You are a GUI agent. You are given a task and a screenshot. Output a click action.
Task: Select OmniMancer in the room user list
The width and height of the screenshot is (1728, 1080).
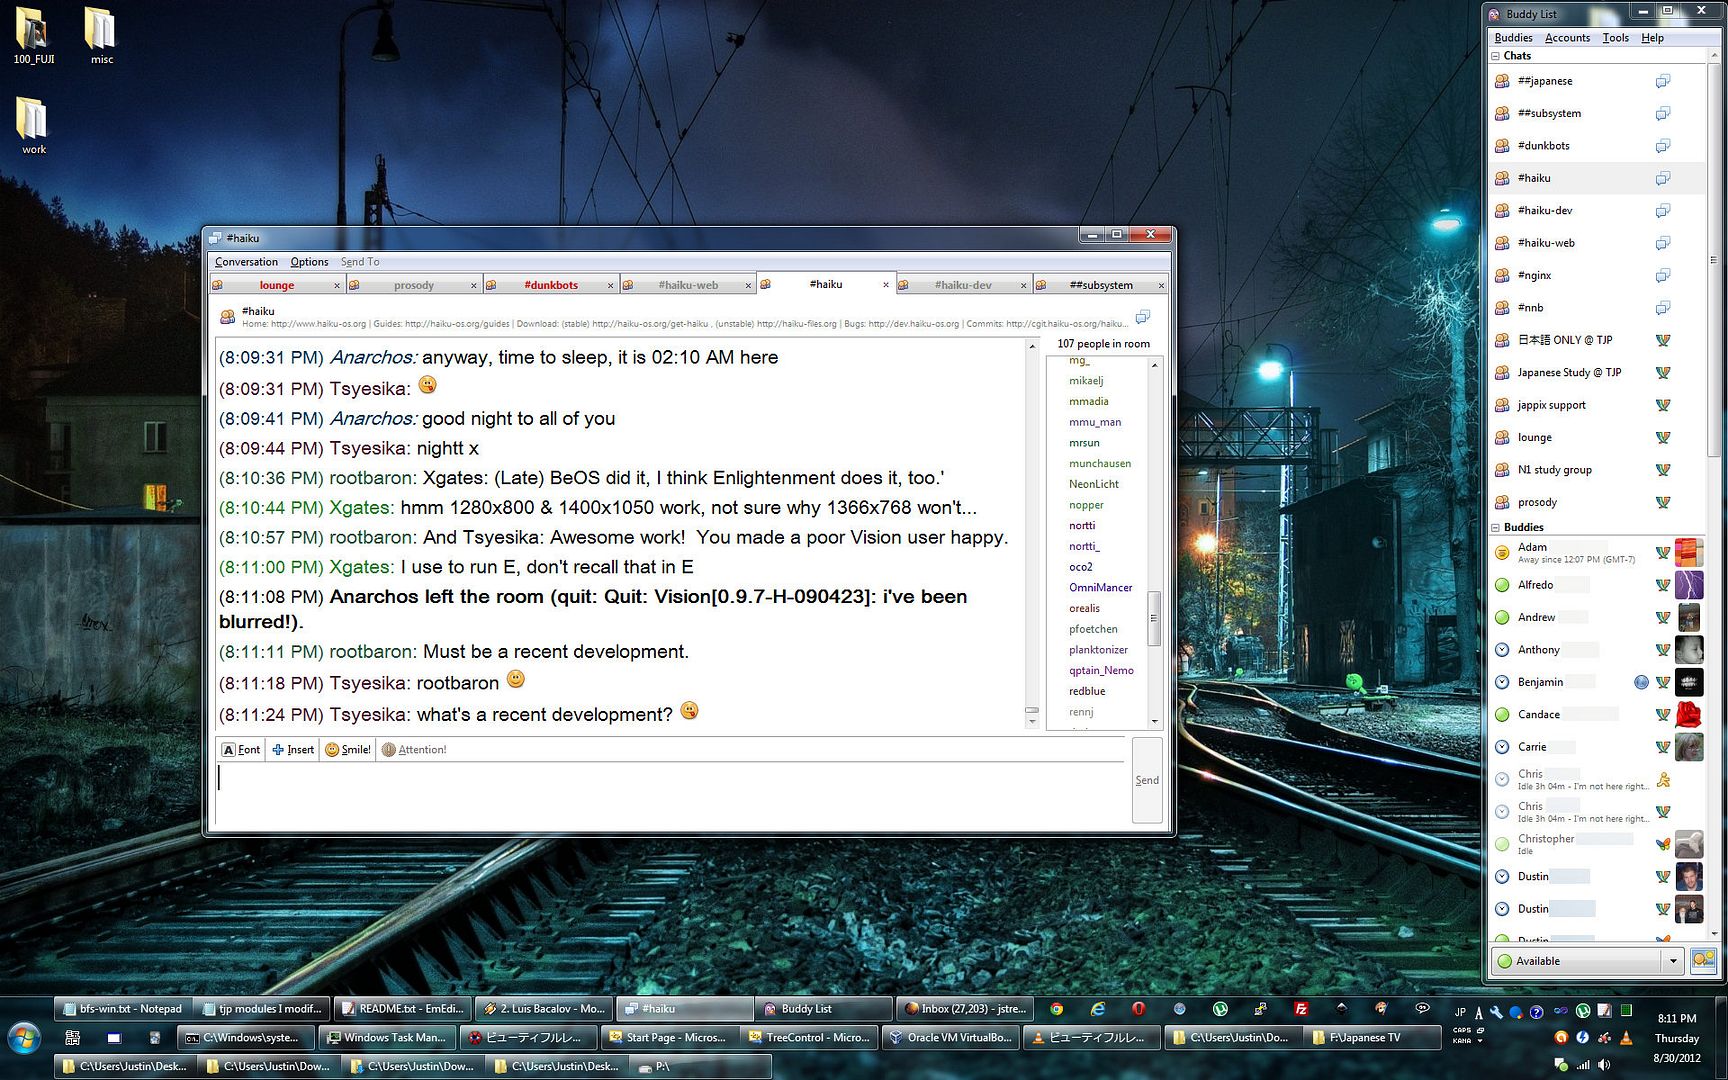1100,588
